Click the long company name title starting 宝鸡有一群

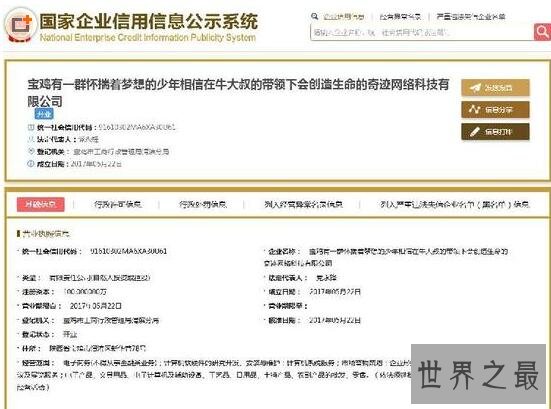coord(238,93)
